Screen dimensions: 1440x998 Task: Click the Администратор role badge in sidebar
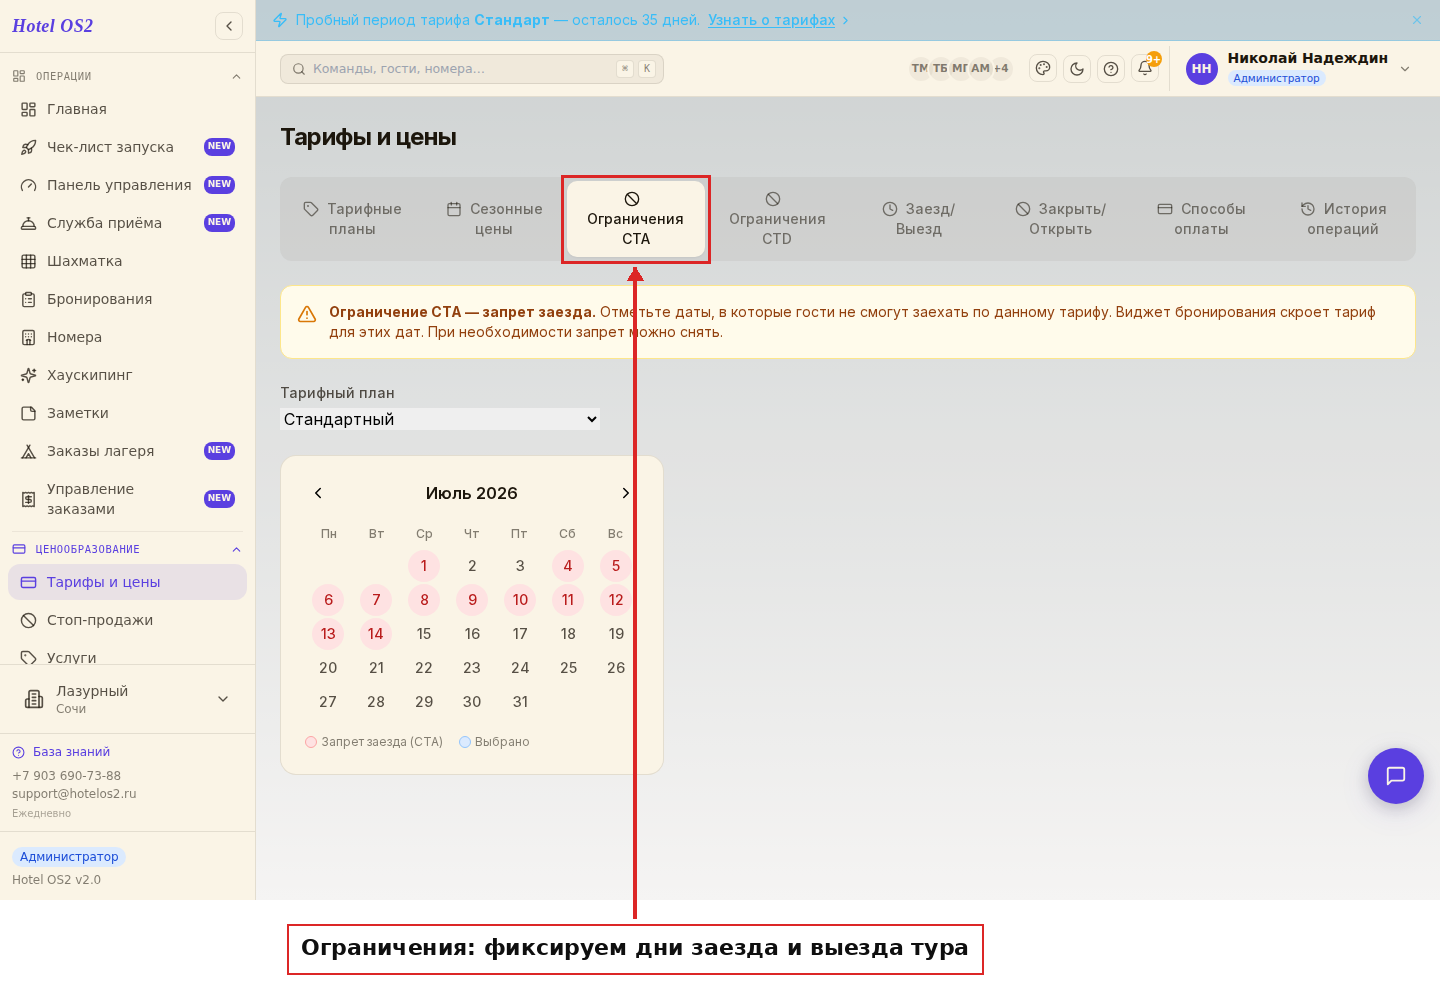click(x=69, y=857)
